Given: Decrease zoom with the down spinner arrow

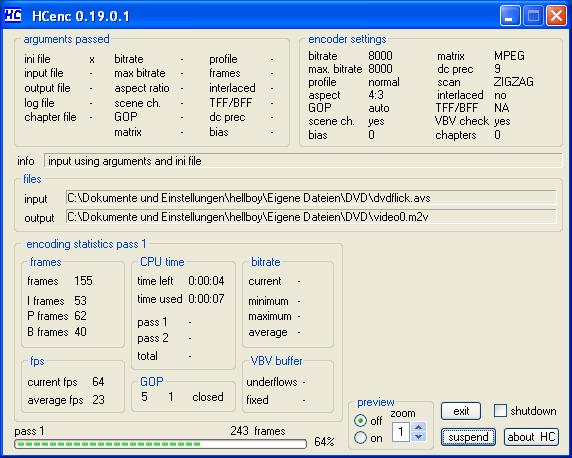Looking at the screenshot, I should pos(418,436).
